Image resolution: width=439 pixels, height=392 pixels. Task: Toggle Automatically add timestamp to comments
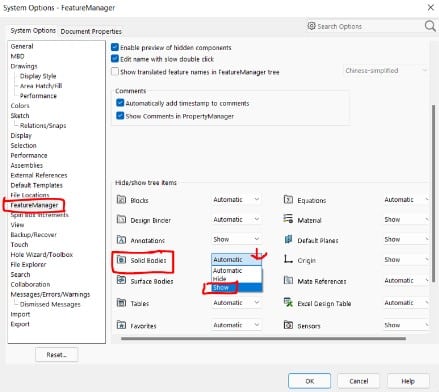[x=120, y=103]
